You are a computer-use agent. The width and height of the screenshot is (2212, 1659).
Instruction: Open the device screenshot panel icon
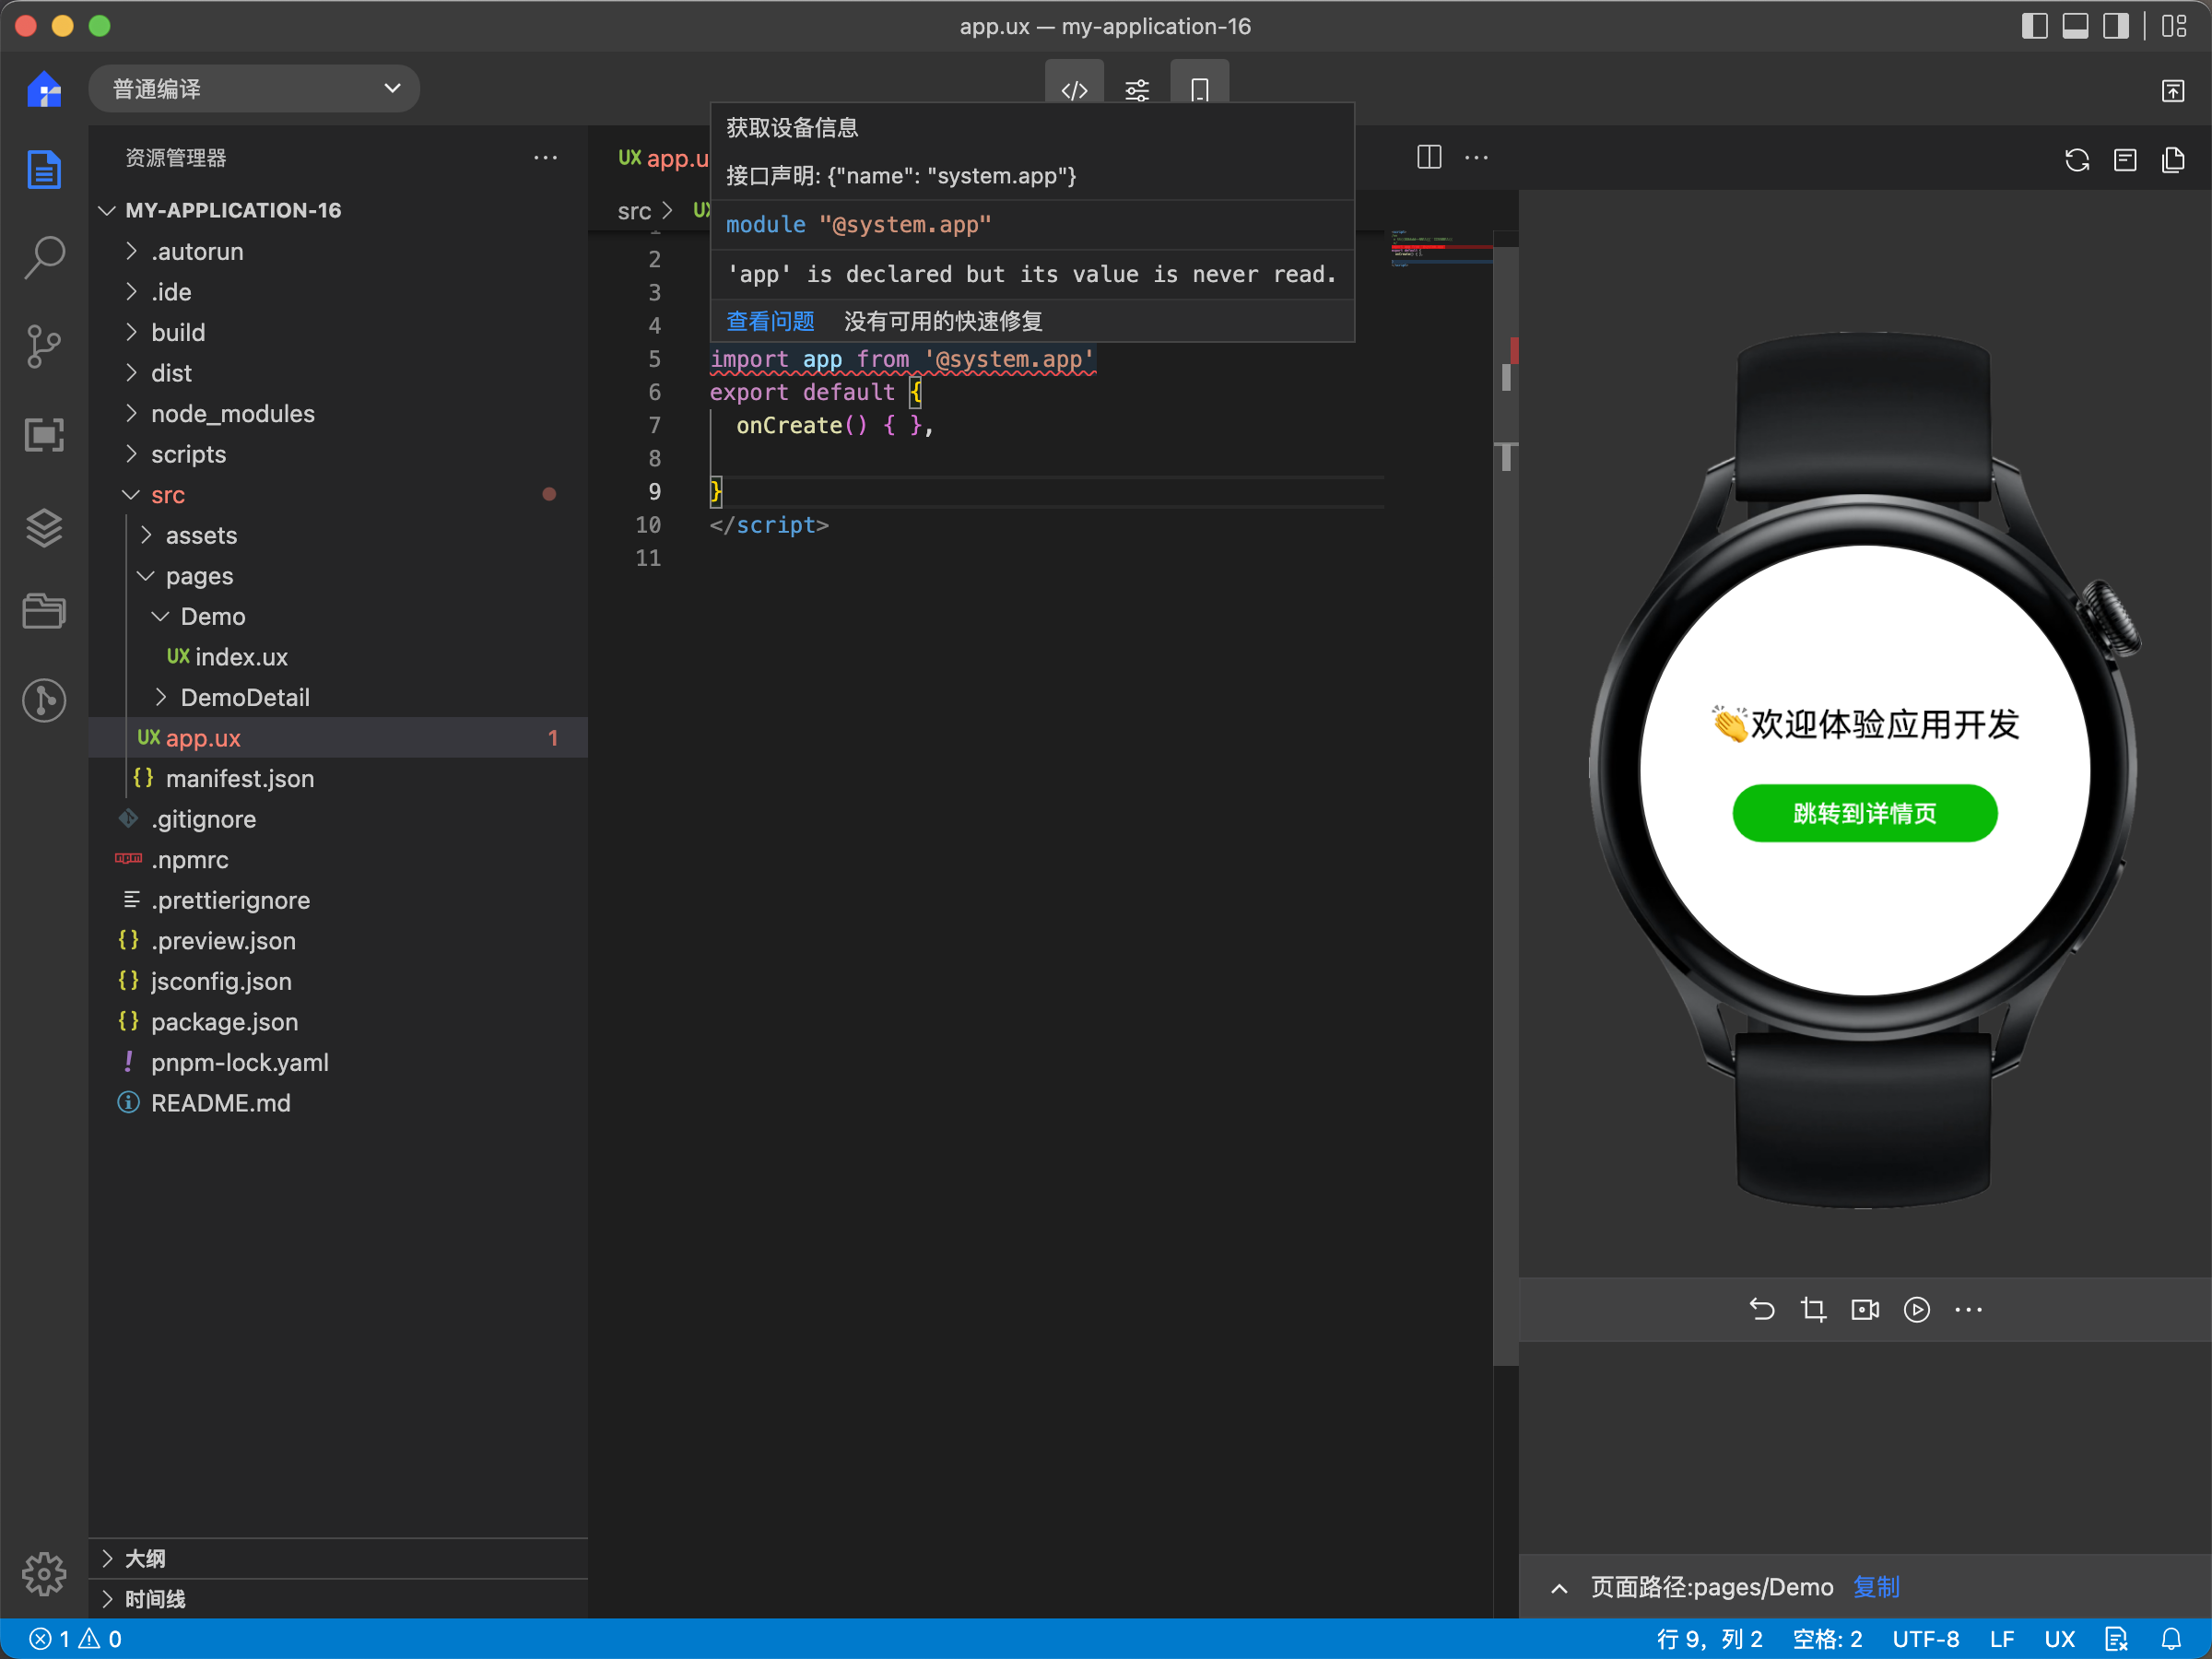click(x=44, y=434)
